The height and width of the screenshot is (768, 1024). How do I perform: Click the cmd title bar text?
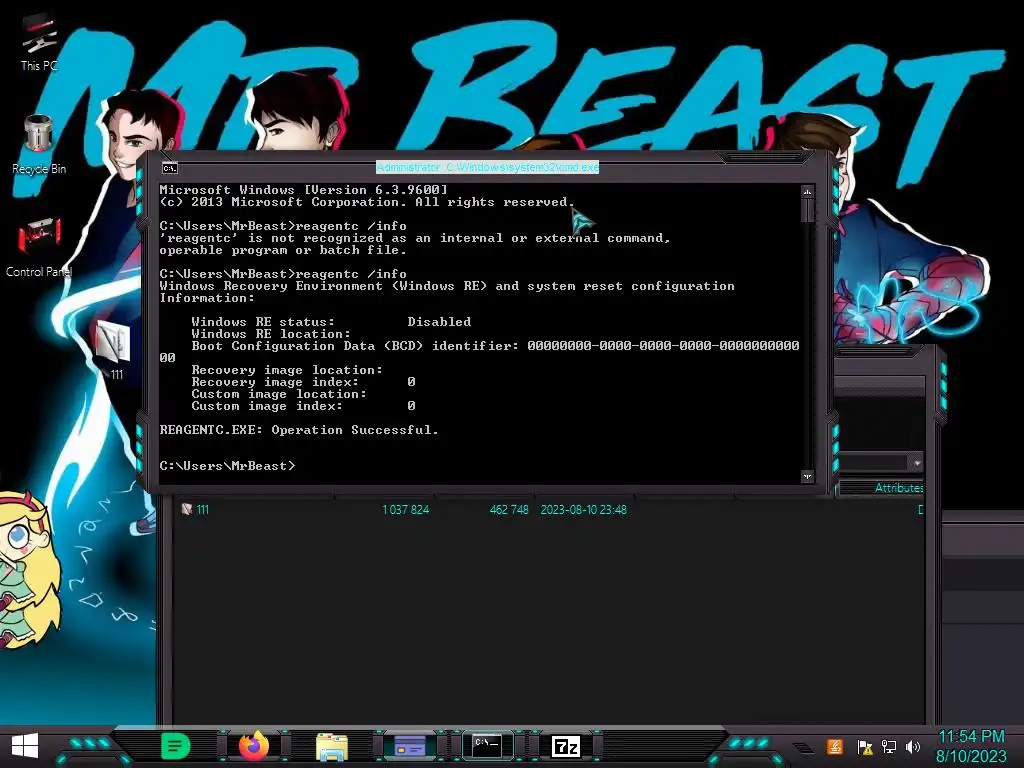pos(487,167)
